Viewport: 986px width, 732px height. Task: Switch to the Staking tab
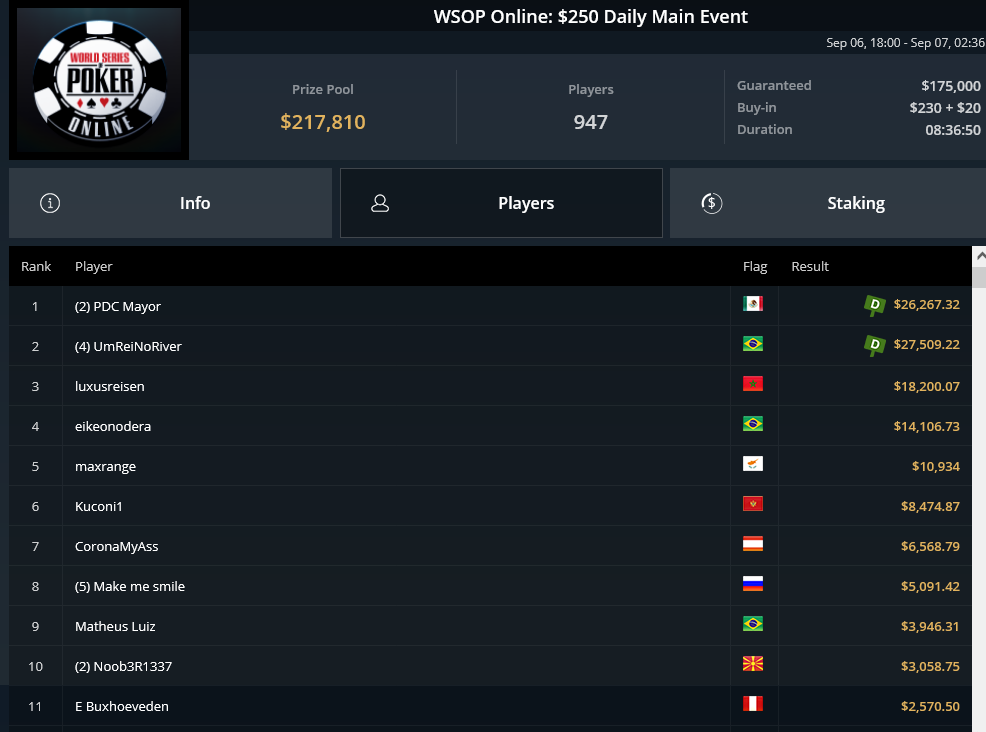click(x=828, y=203)
